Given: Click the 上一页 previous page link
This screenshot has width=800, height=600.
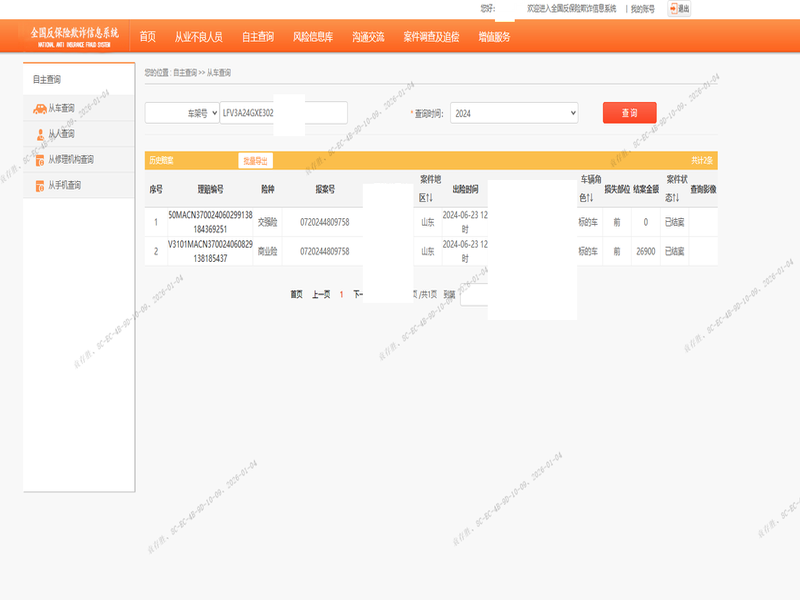Looking at the screenshot, I should tap(320, 295).
